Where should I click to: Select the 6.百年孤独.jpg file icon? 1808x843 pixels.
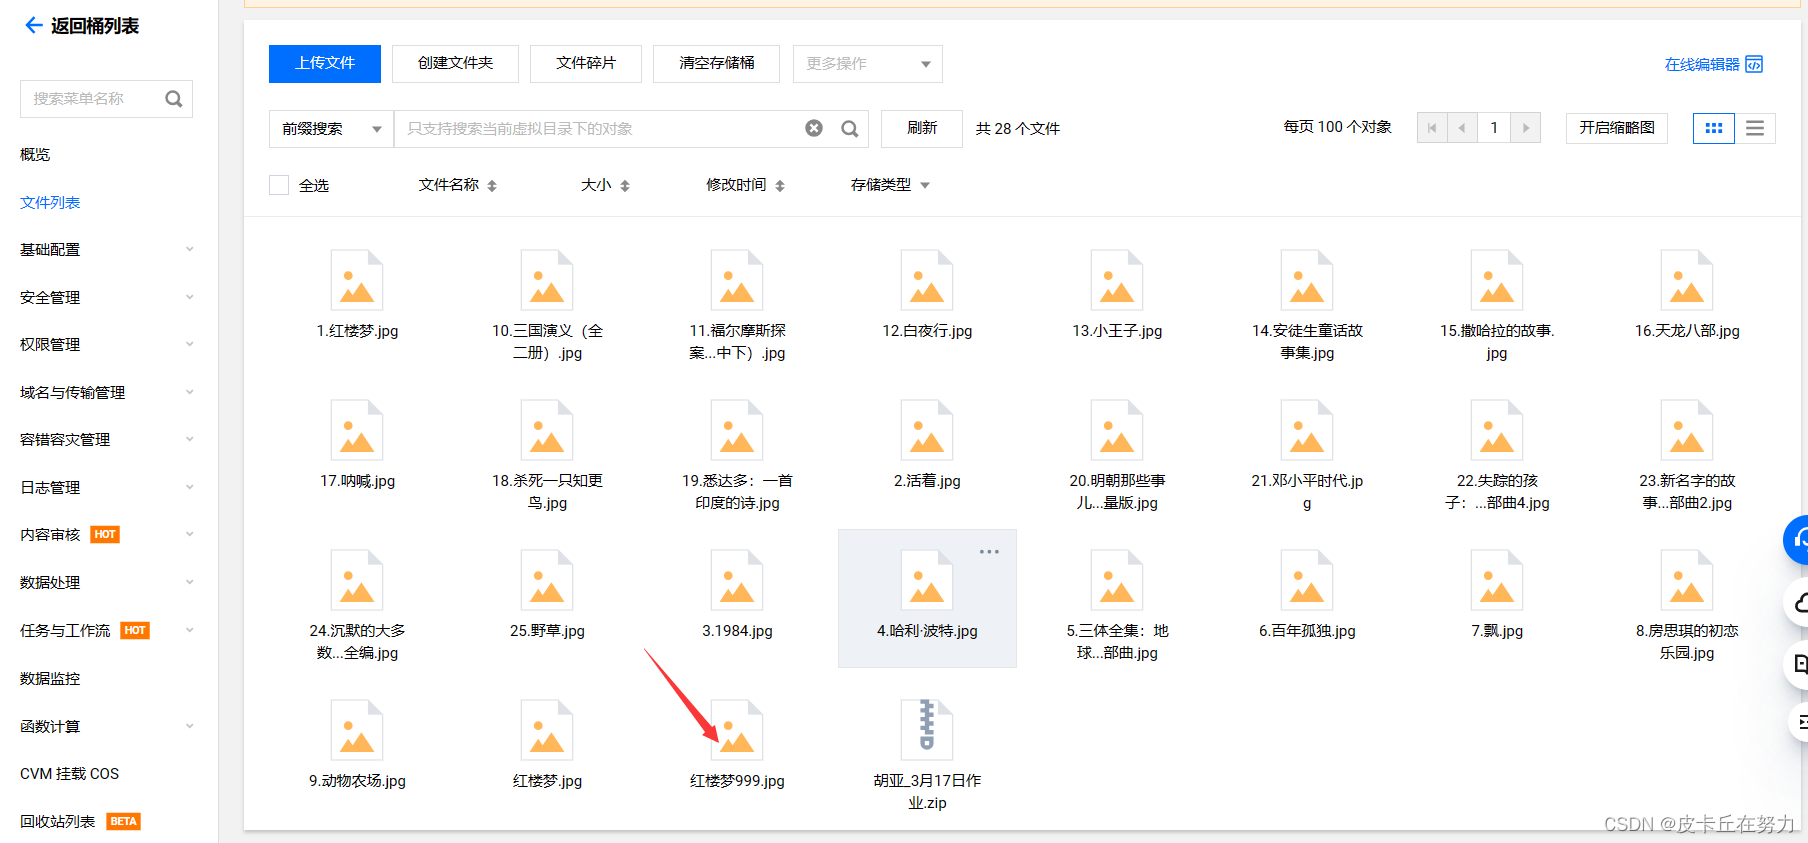1307,580
